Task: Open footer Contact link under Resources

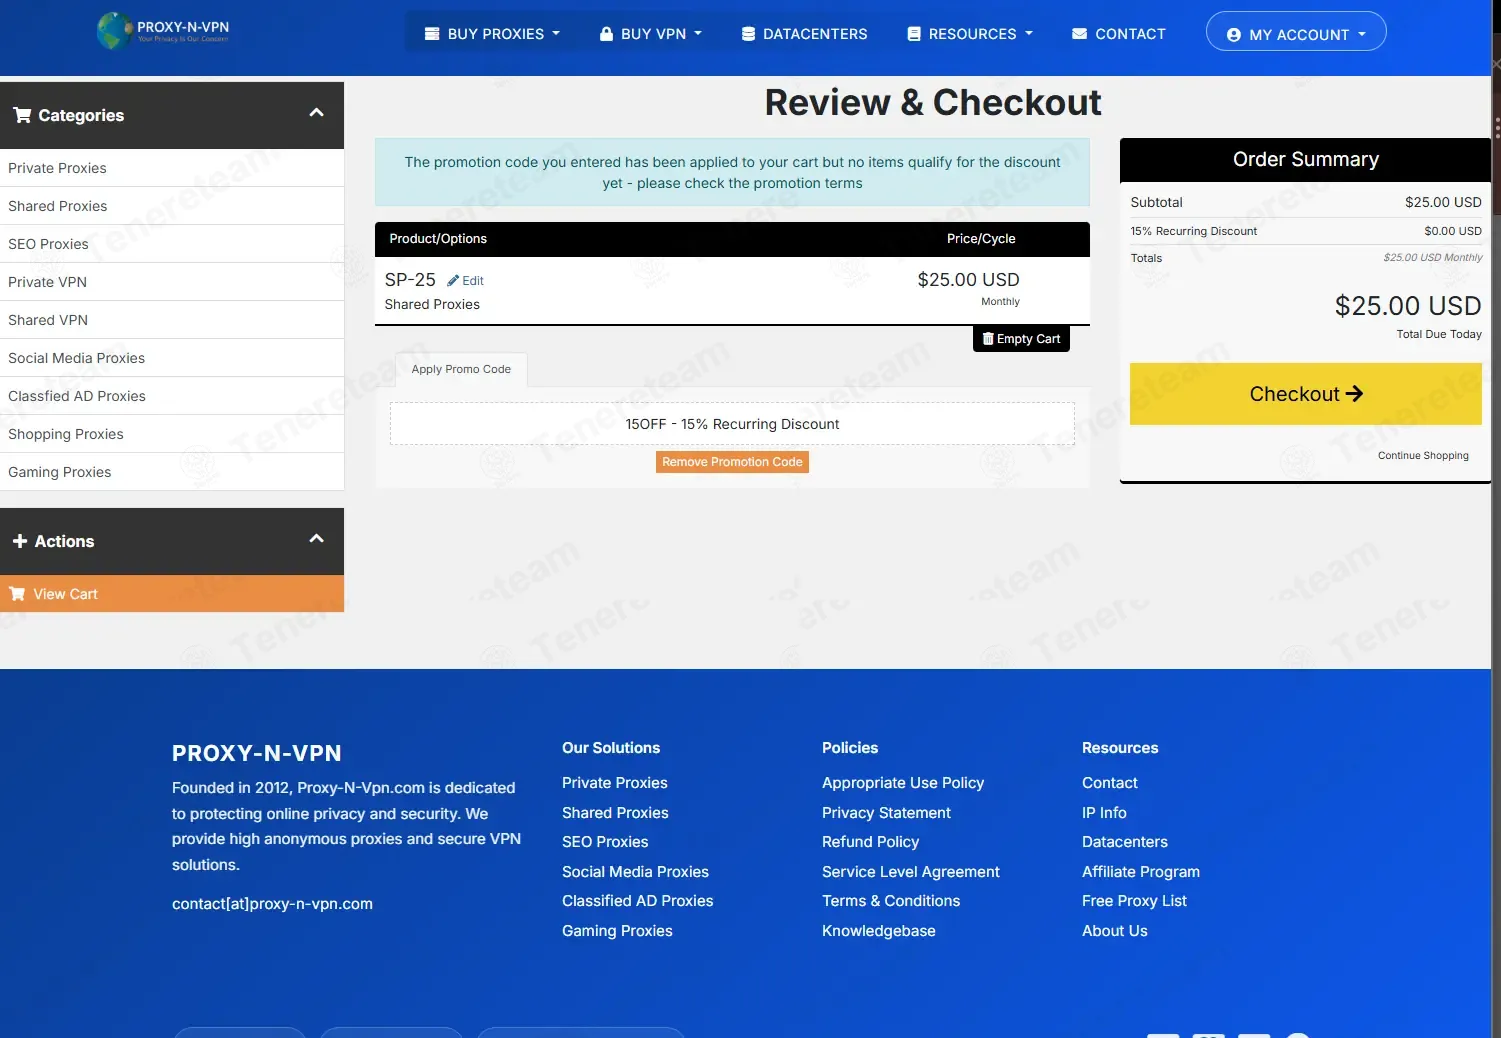Action: (x=1110, y=783)
